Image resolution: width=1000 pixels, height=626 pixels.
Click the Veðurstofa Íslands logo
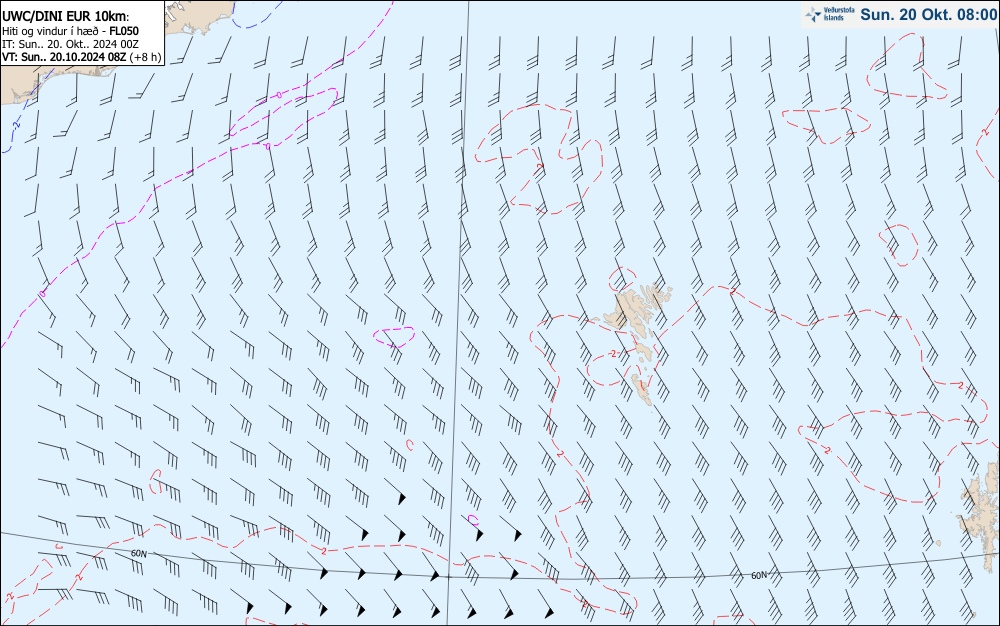point(830,14)
